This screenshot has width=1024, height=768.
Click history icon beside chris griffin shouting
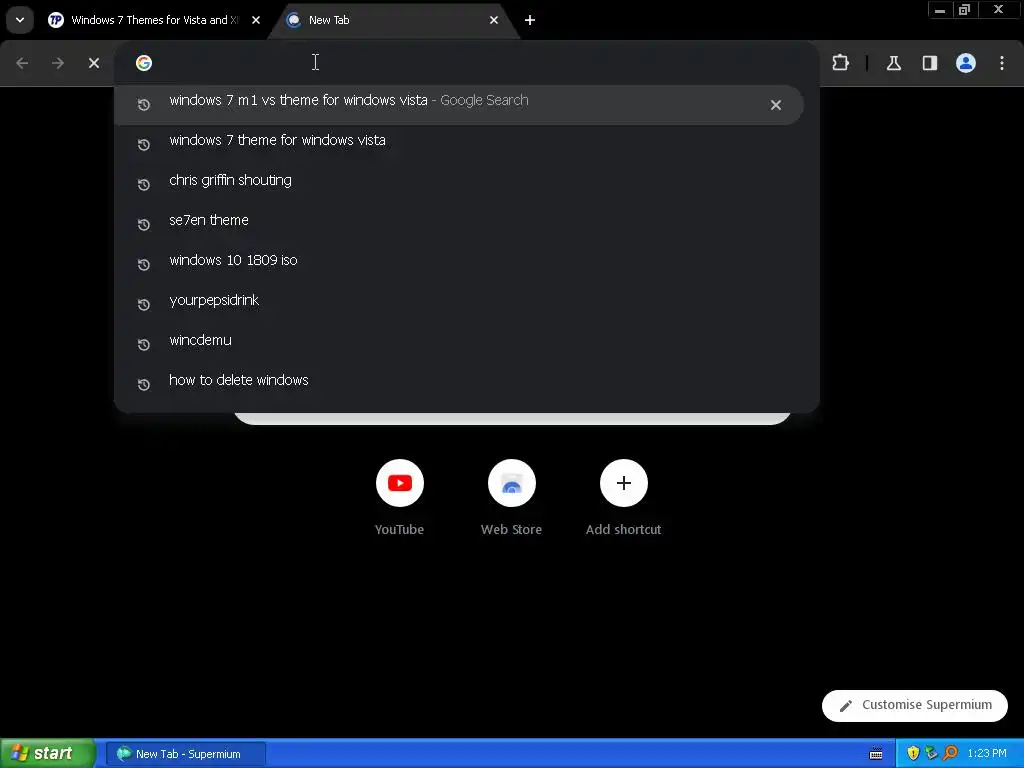[144, 185]
